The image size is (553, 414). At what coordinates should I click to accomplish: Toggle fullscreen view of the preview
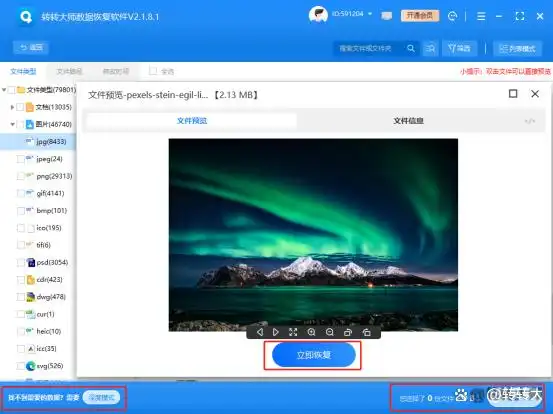[x=293, y=332]
